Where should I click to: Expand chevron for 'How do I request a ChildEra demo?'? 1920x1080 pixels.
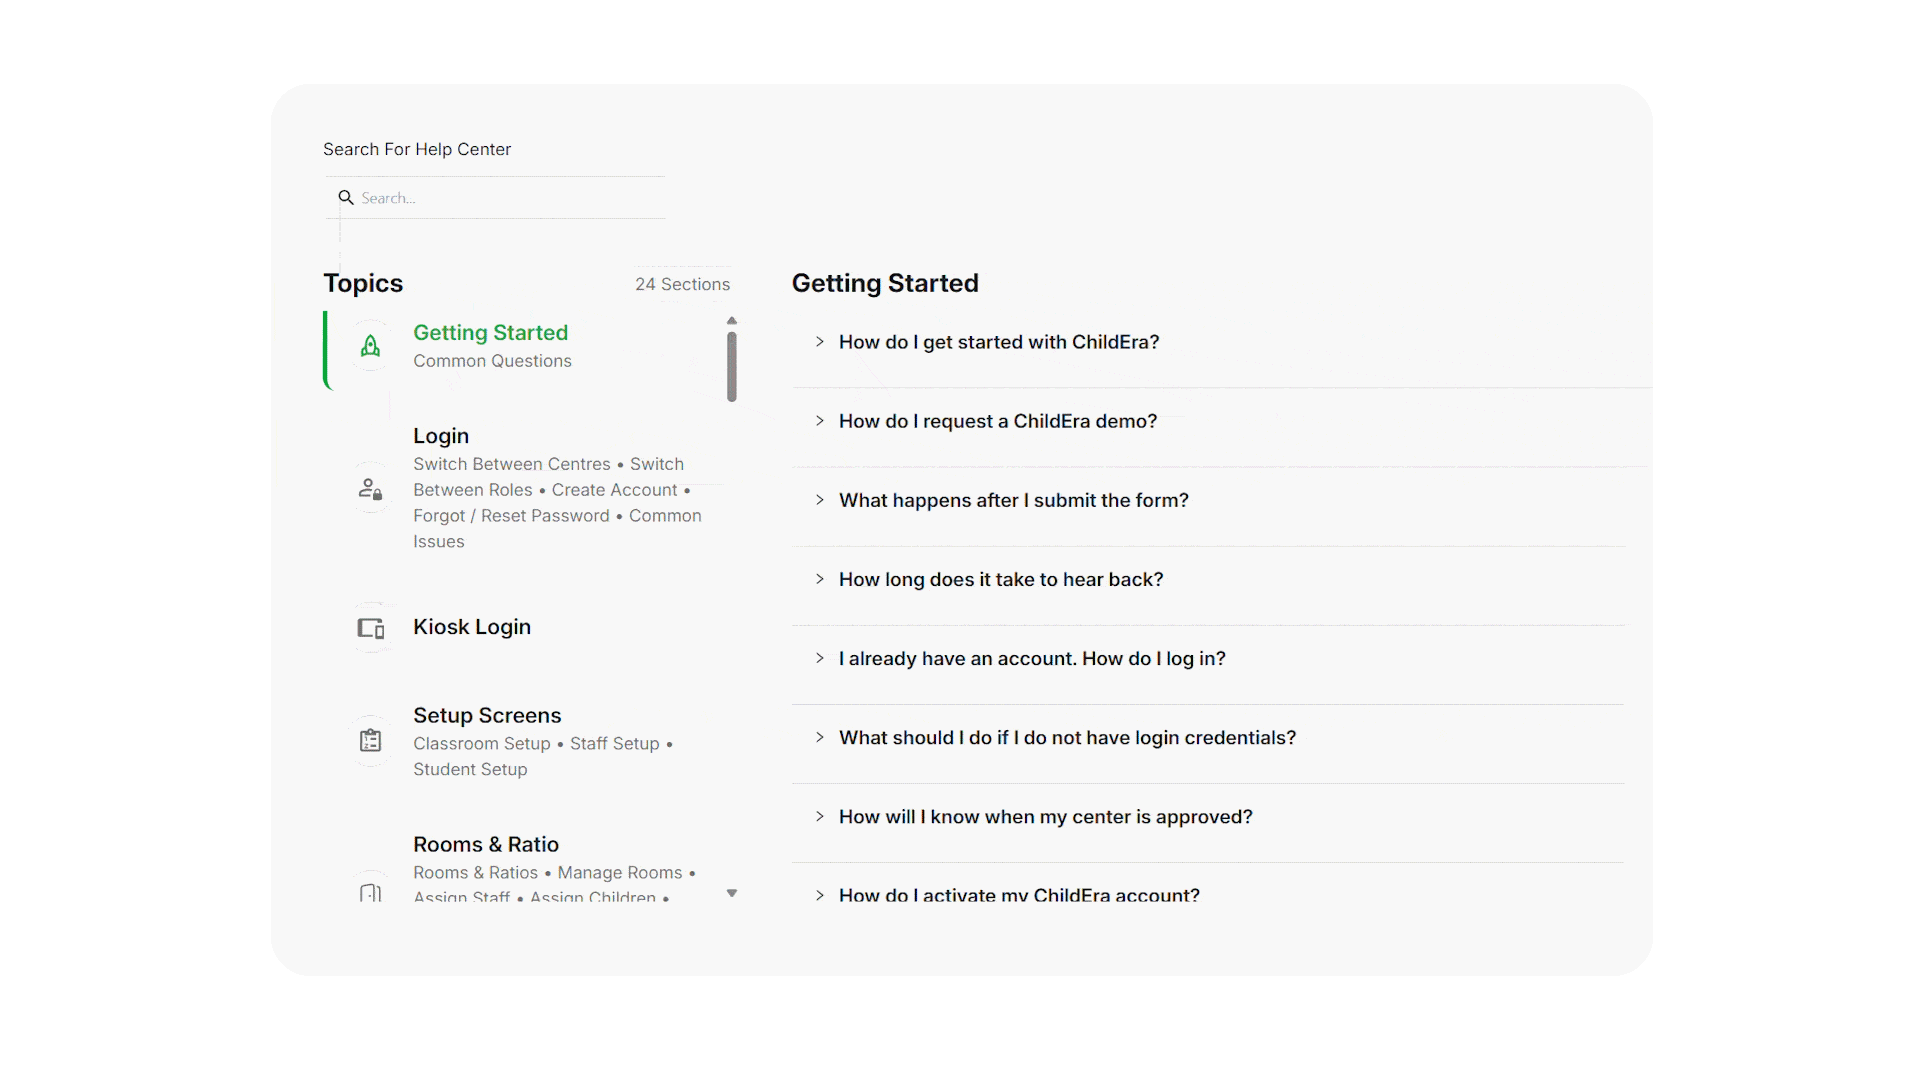(820, 421)
